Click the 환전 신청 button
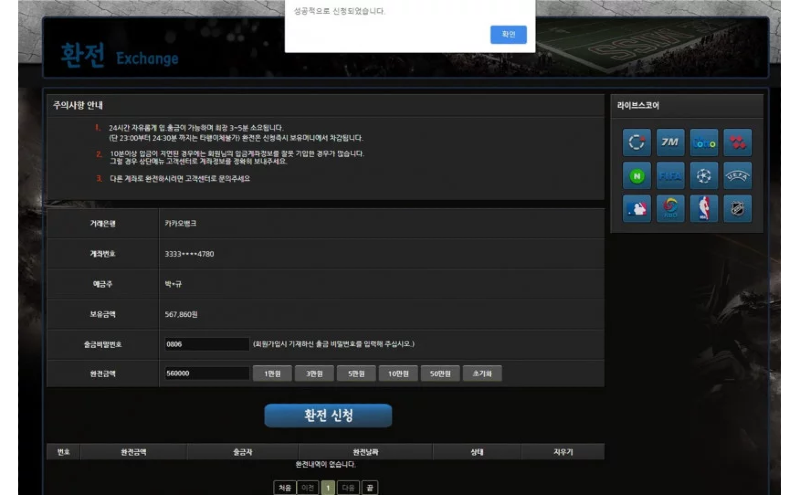Image resolution: width=800 pixels, height=495 pixels. tap(328, 415)
